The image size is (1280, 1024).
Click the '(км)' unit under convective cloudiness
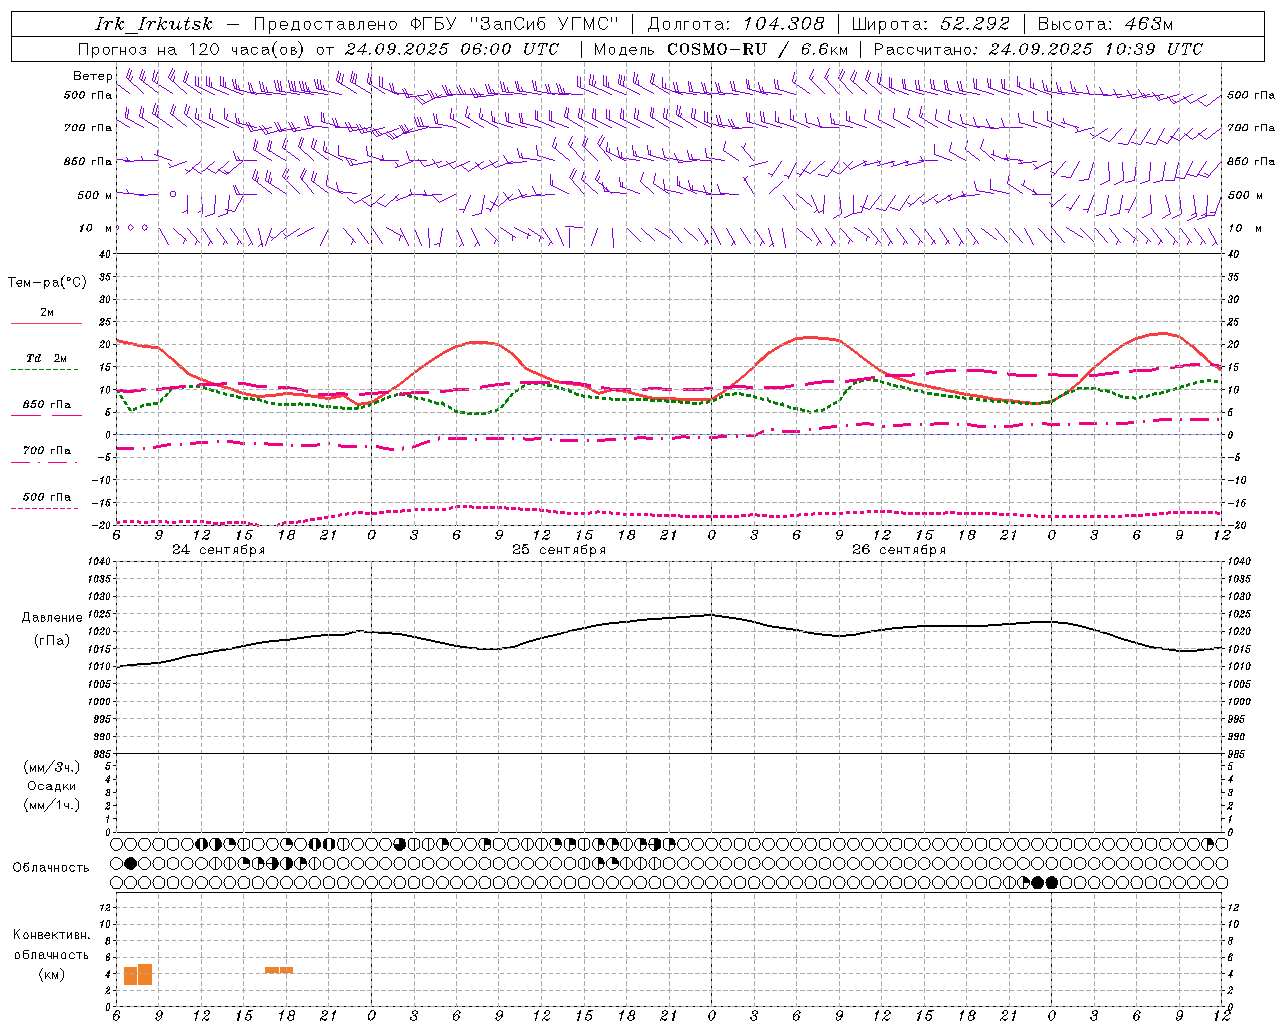[x=52, y=974]
